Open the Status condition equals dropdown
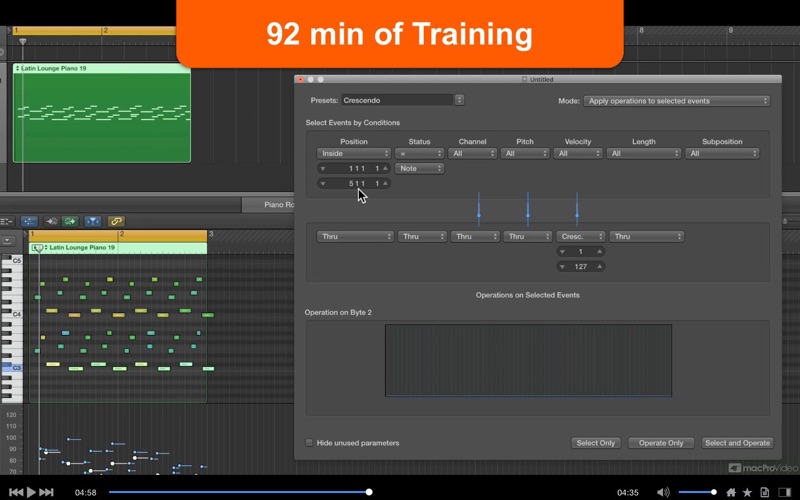 pos(419,153)
